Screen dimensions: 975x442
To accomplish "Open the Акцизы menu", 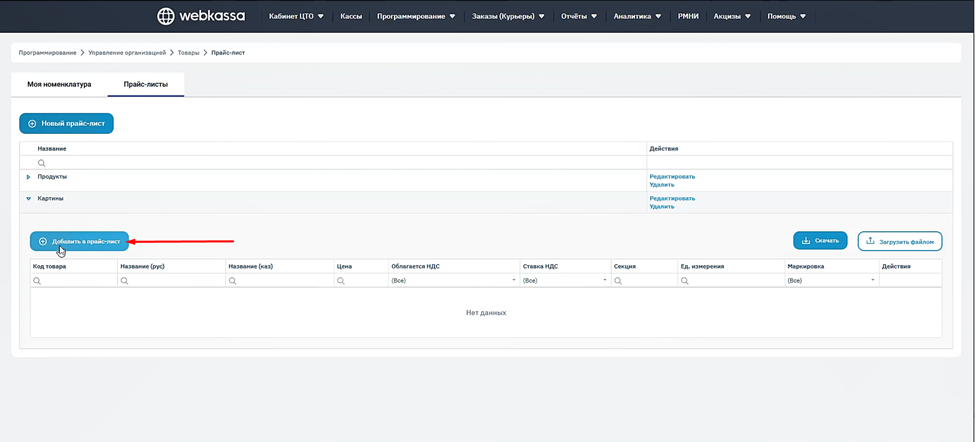I will 732,17.
